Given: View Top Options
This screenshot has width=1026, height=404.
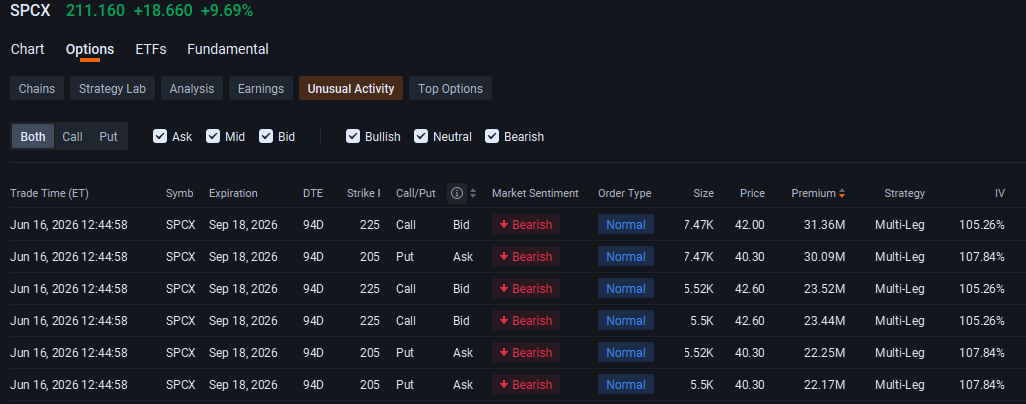Looking at the screenshot, I should click(x=450, y=88).
